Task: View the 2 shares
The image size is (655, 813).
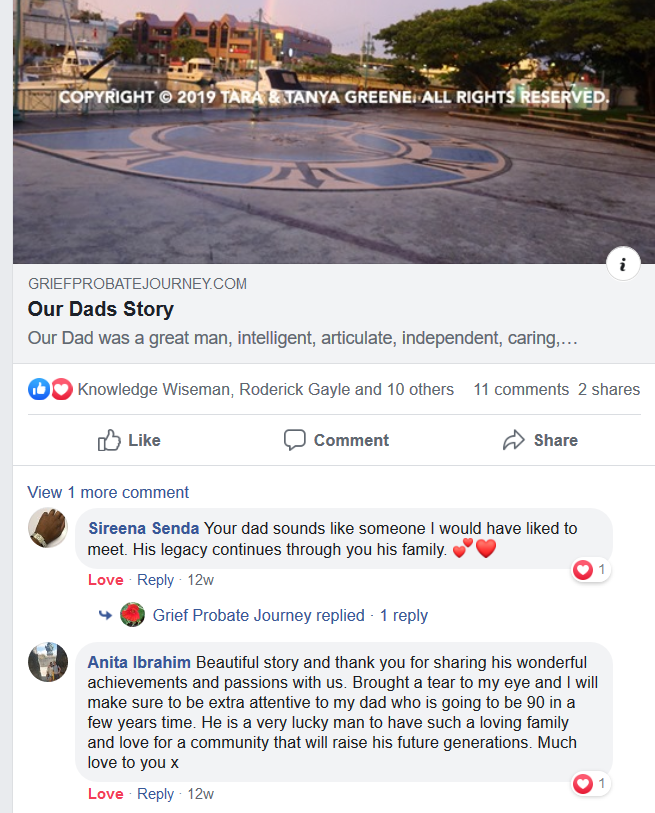Action: click(609, 389)
